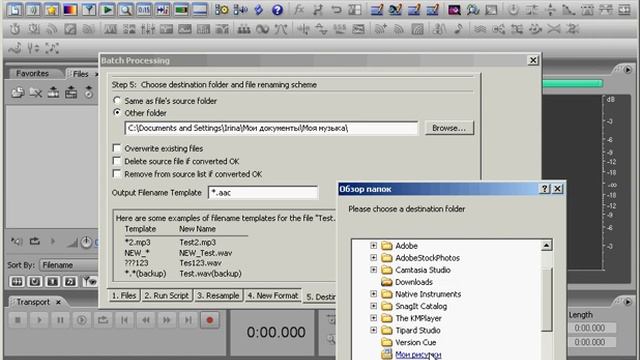
Task: Click the Output Filename Template field
Action: point(263,193)
